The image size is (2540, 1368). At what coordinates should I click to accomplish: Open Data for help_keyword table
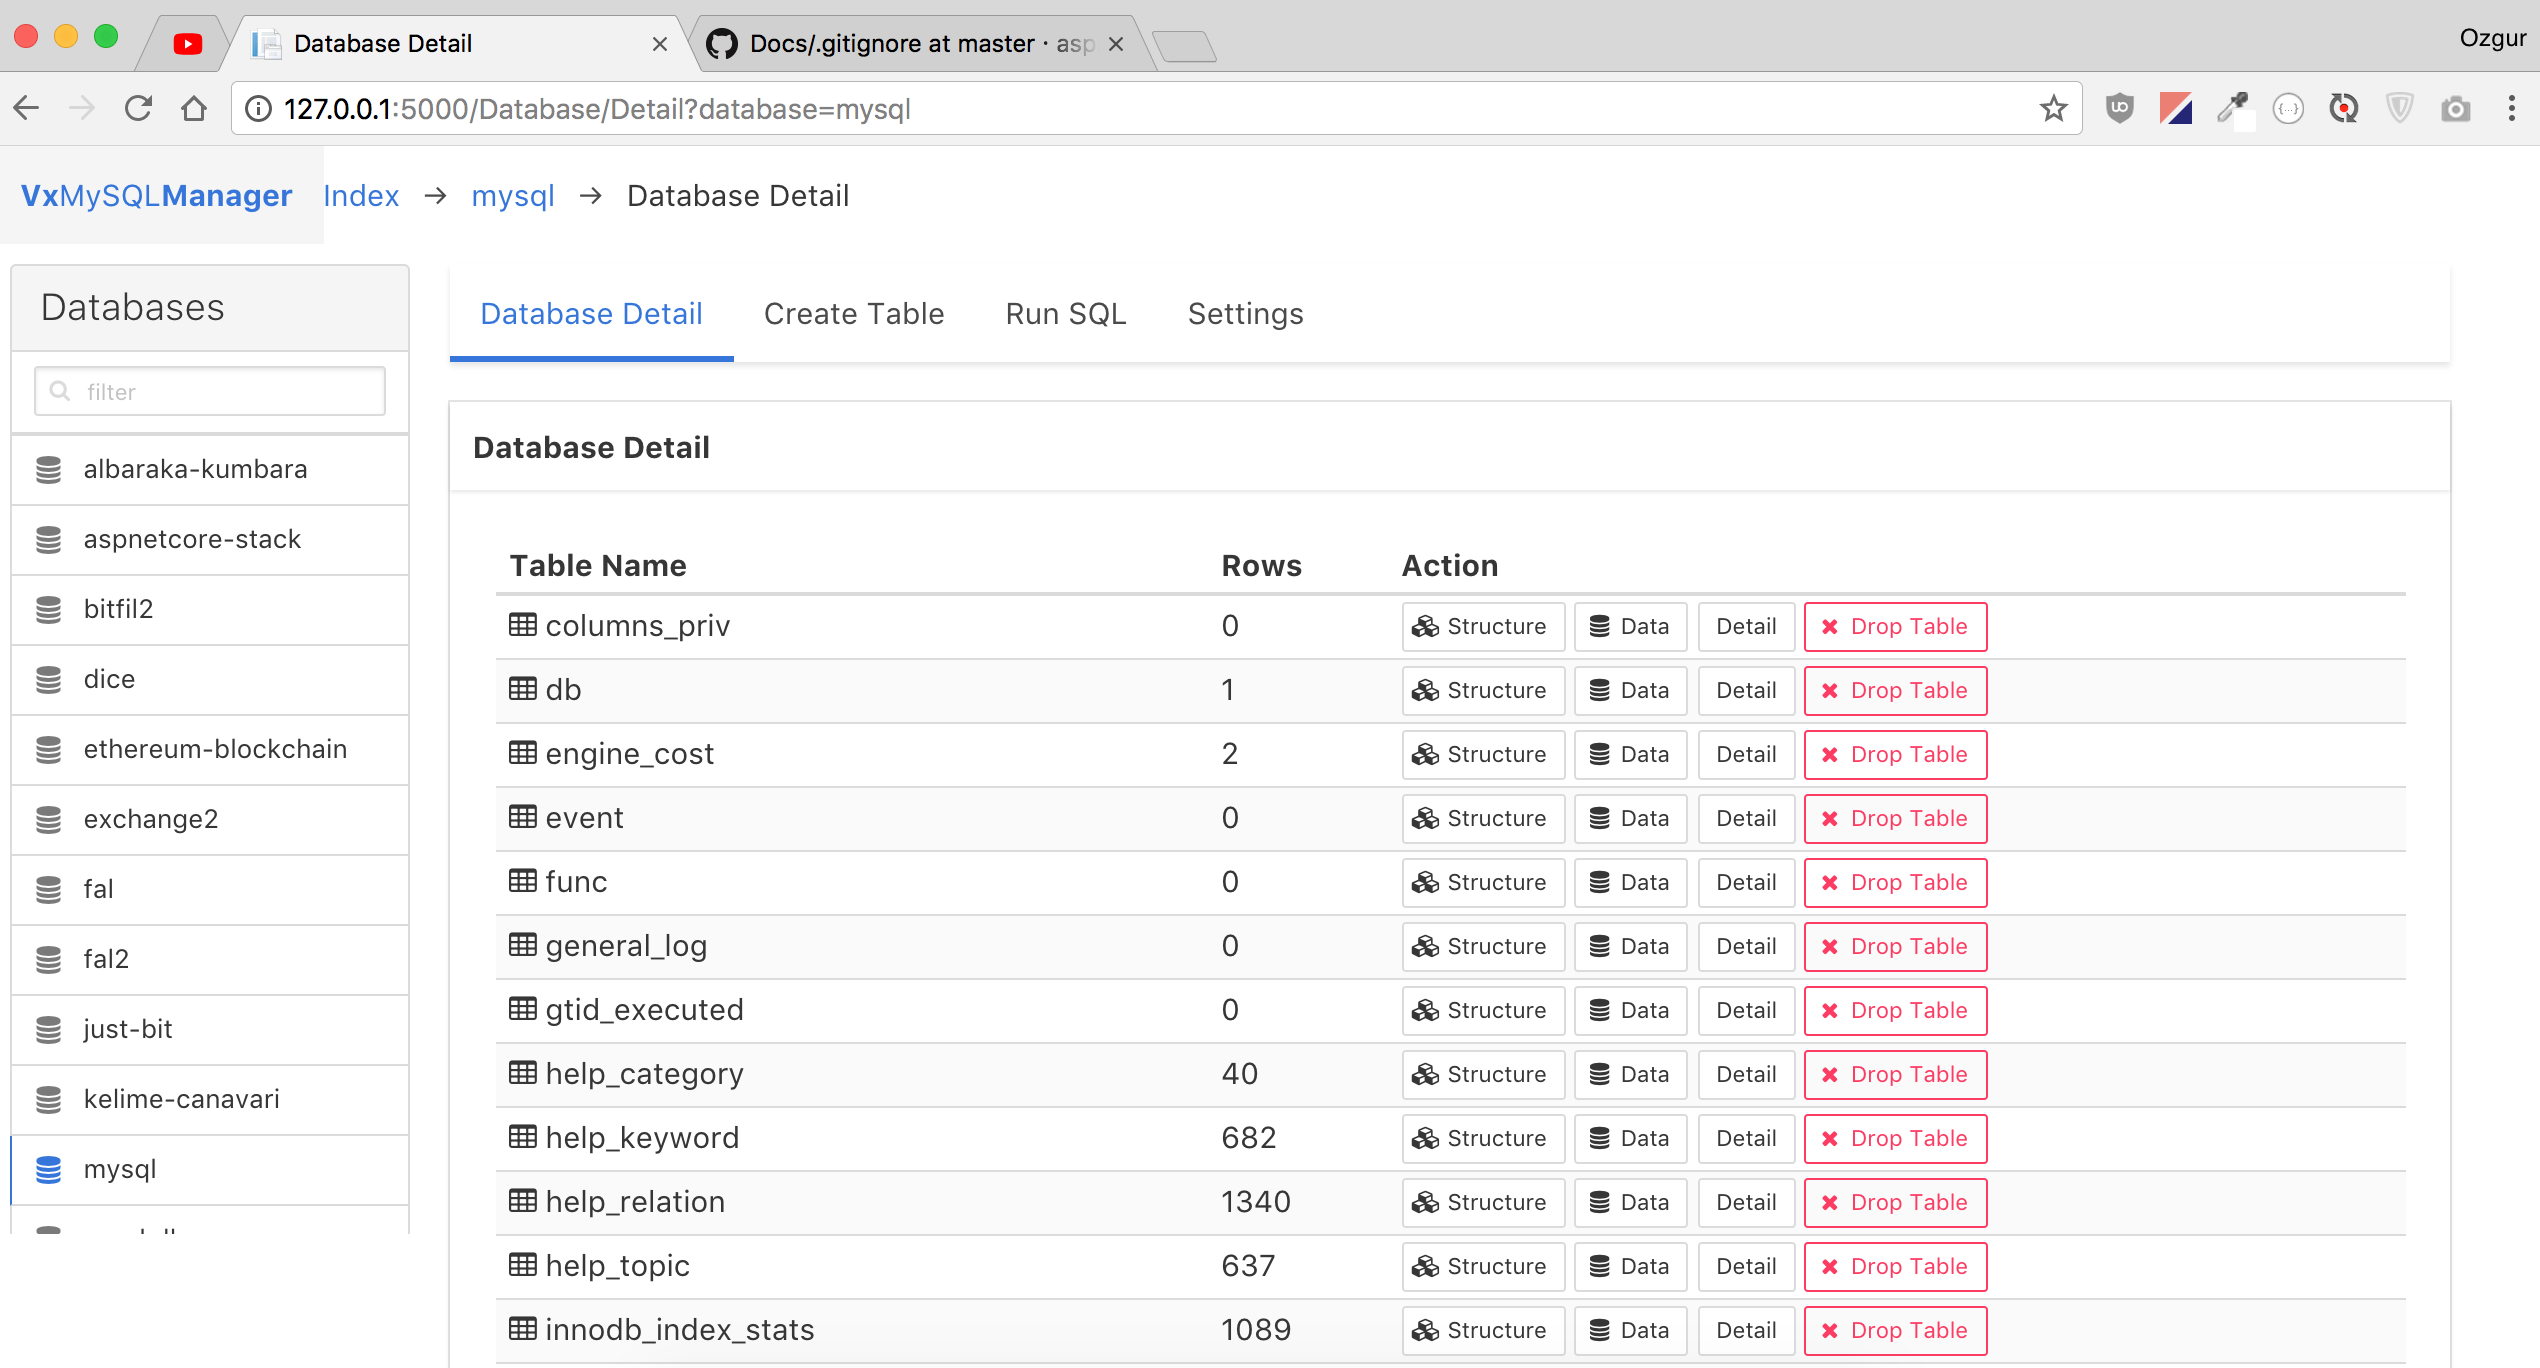[1629, 1138]
